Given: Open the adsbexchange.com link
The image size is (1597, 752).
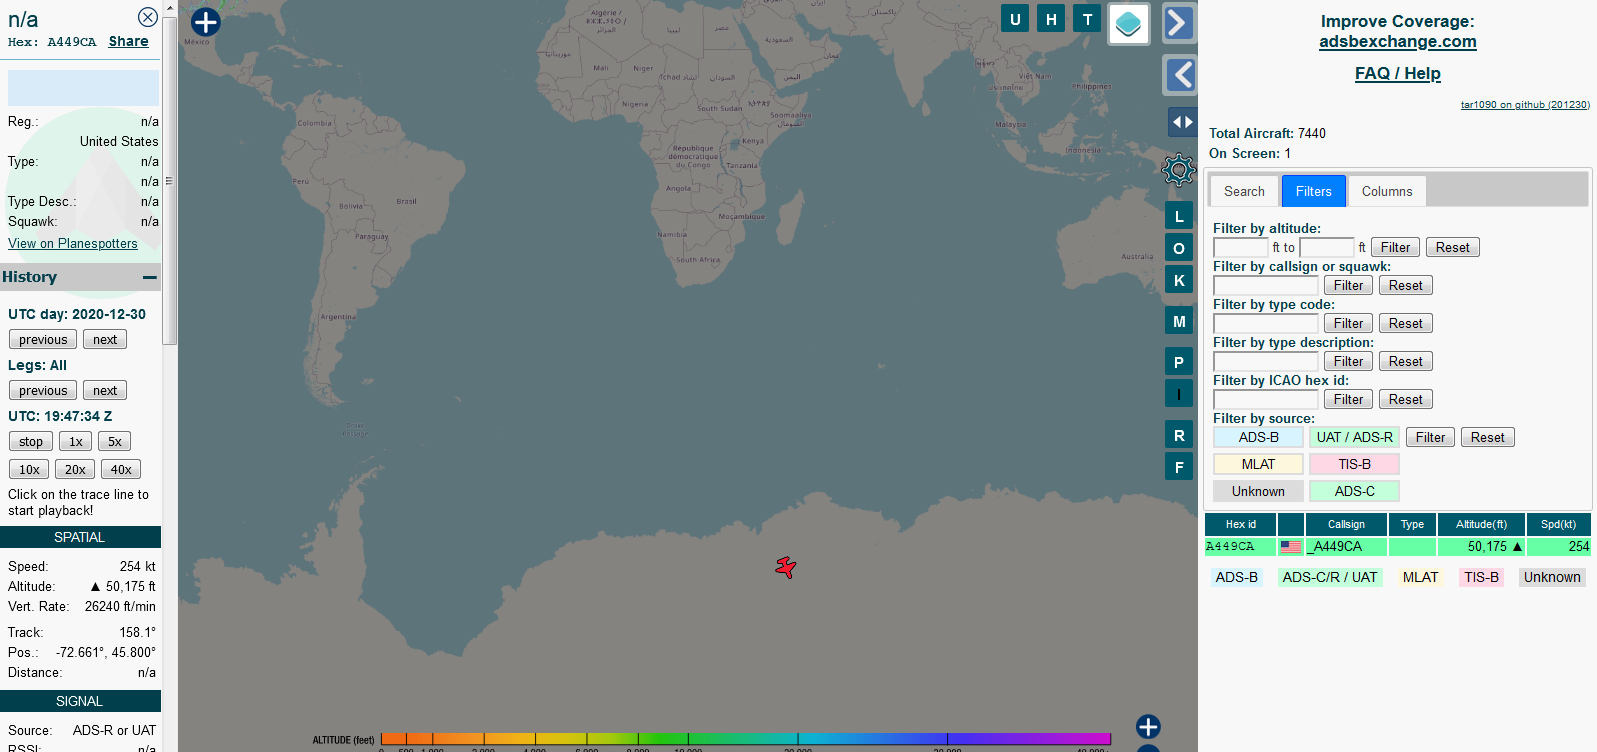Looking at the screenshot, I should point(1397,42).
